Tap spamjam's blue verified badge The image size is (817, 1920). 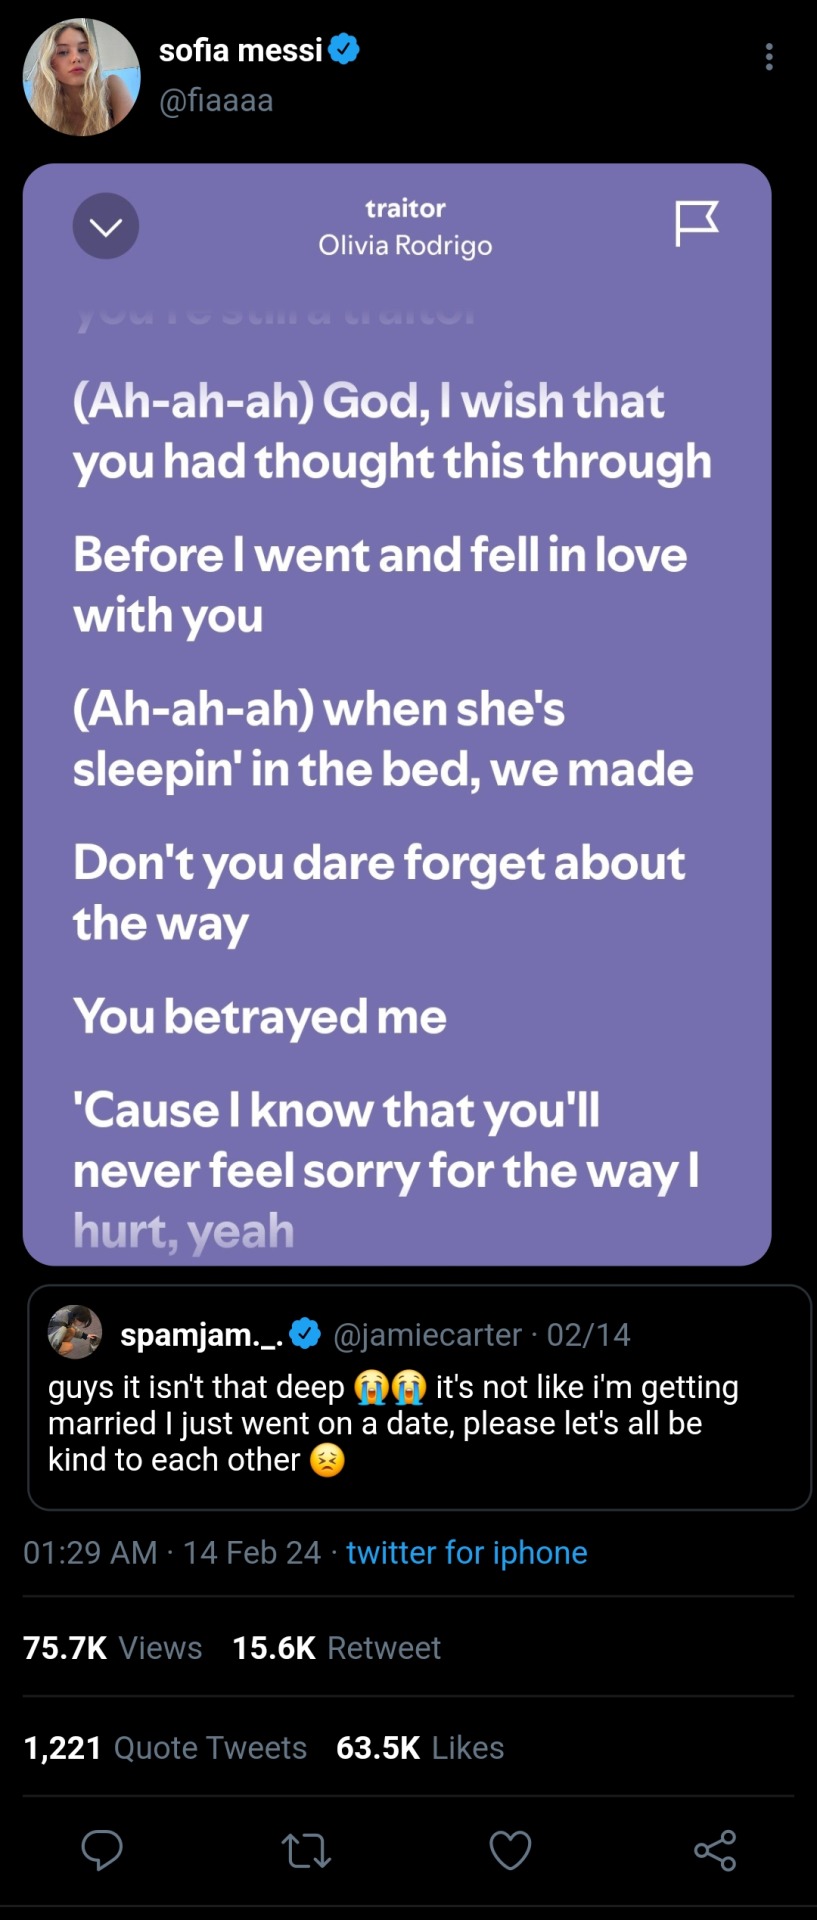click(x=305, y=1333)
